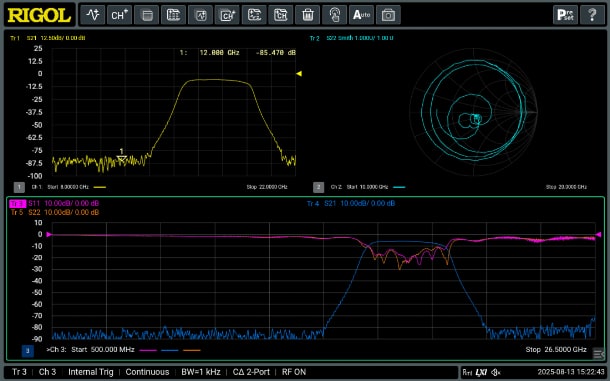610x381 pixels.
Task: Click the Preset button
Action: [565, 15]
